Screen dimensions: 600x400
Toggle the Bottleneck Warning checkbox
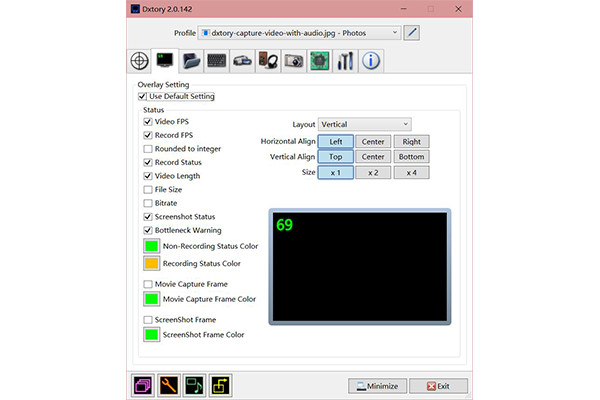148,230
